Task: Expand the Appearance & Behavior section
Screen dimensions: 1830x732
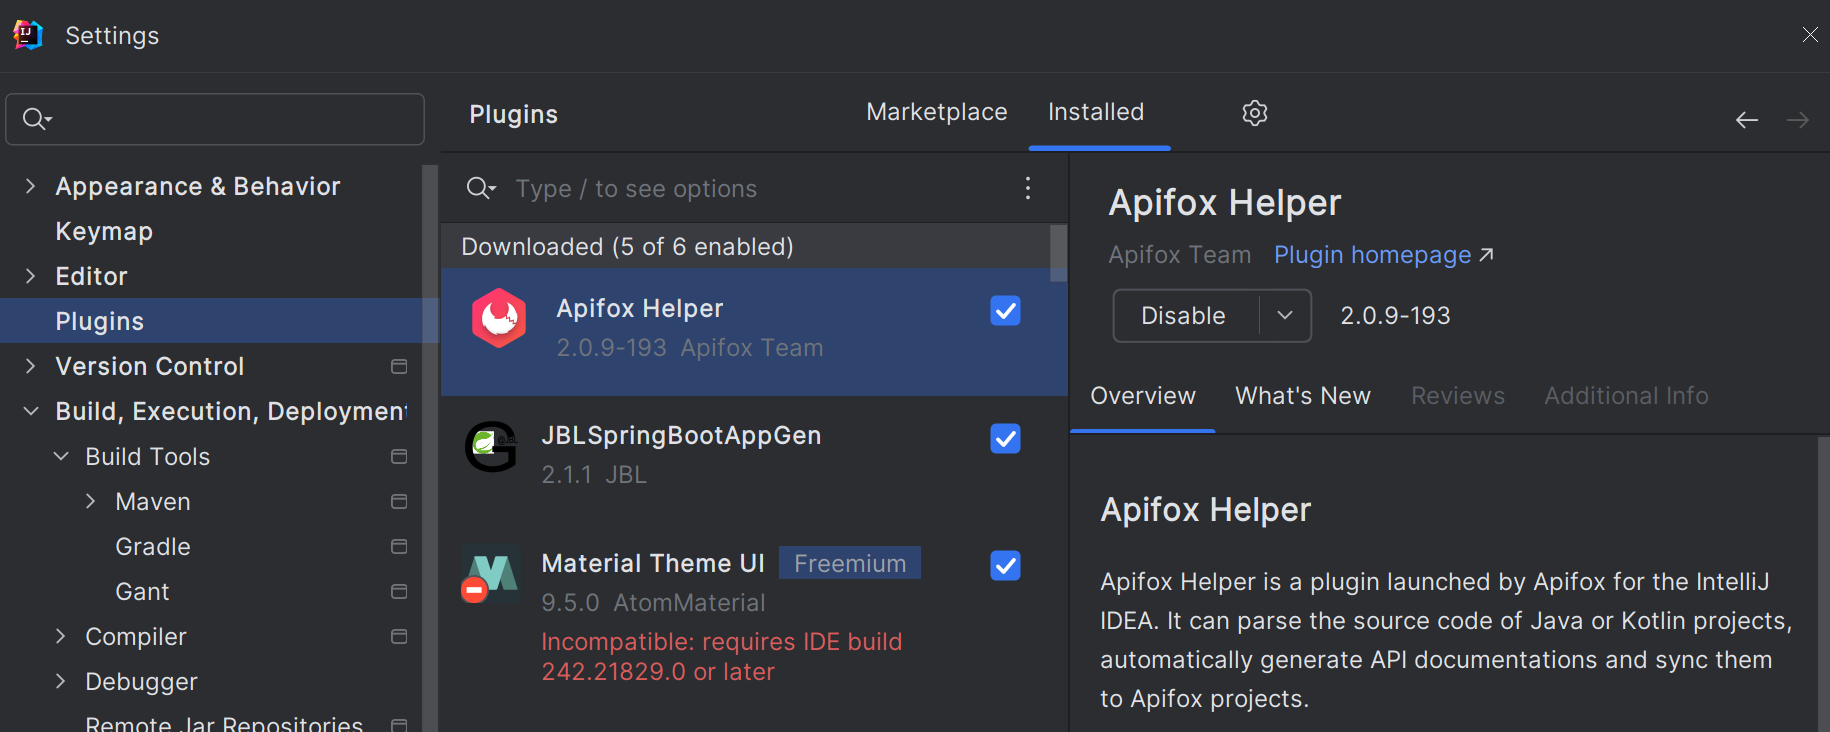Action: [31, 186]
